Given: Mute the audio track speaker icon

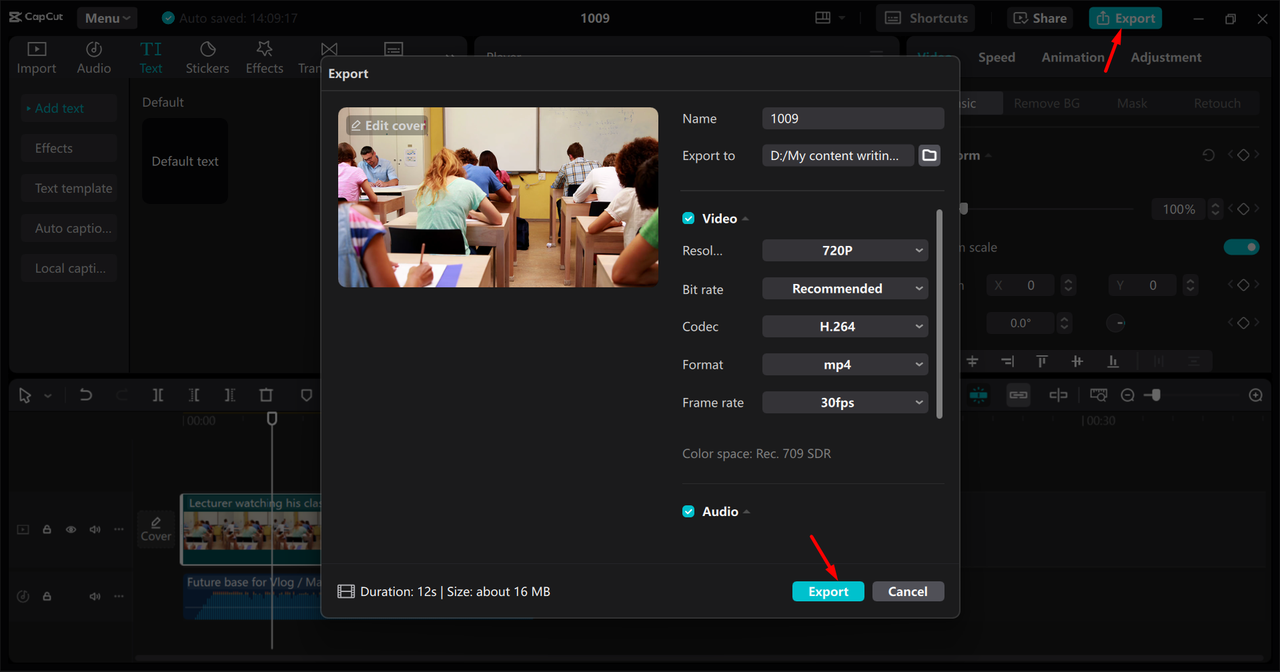Looking at the screenshot, I should (x=95, y=596).
